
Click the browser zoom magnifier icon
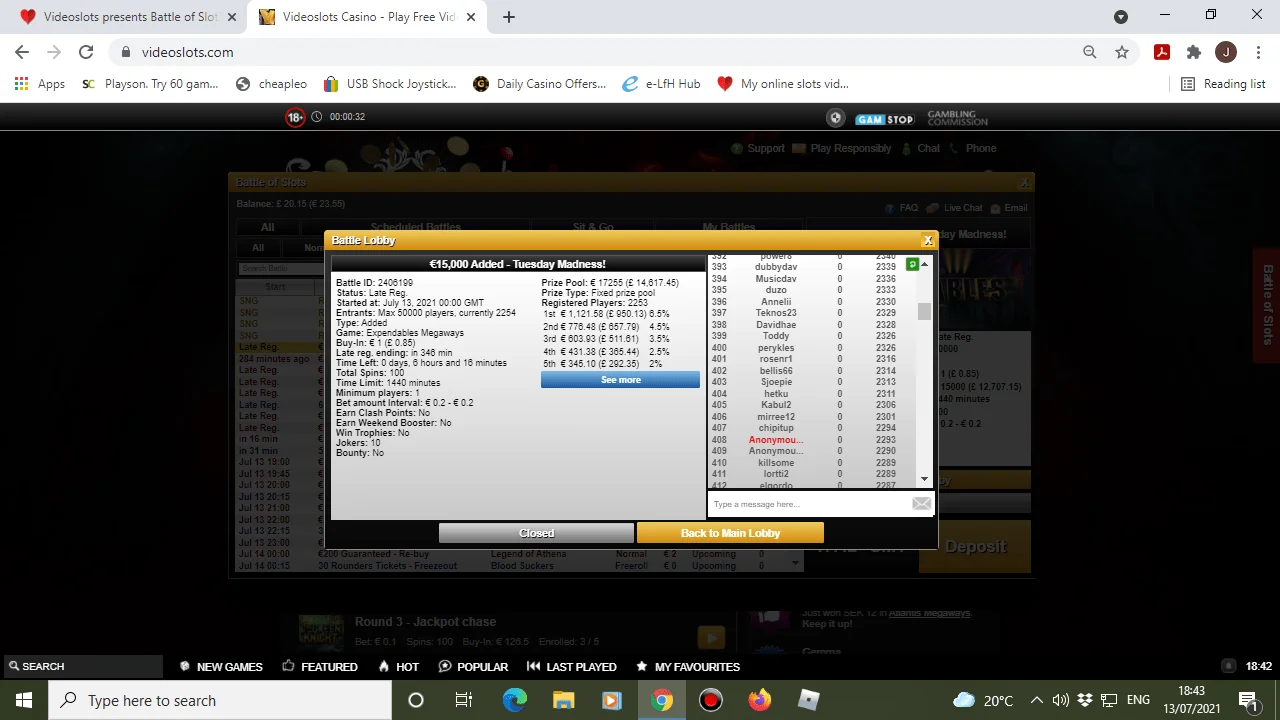point(1090,52)
